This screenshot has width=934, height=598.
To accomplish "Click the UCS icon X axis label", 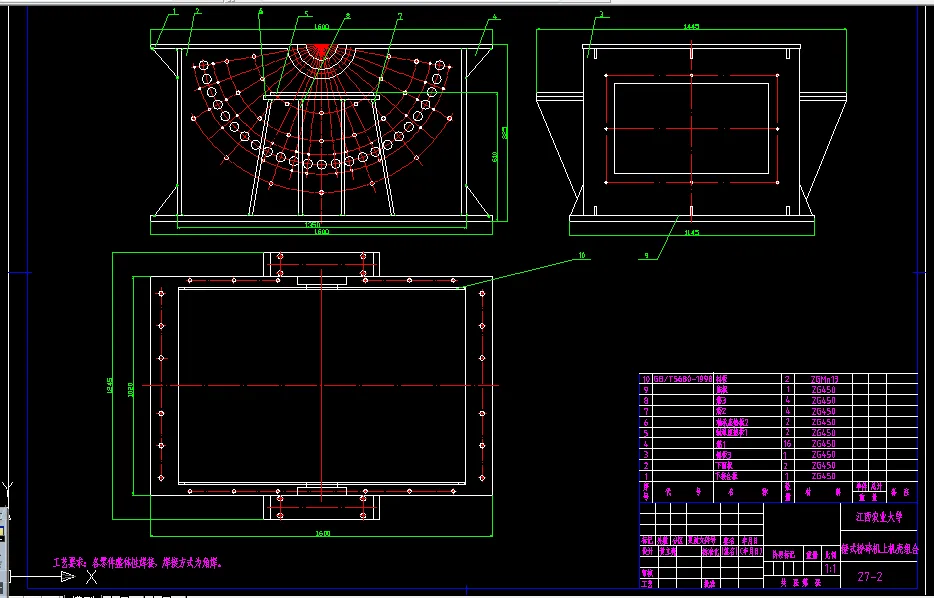I will coord(91,576).
